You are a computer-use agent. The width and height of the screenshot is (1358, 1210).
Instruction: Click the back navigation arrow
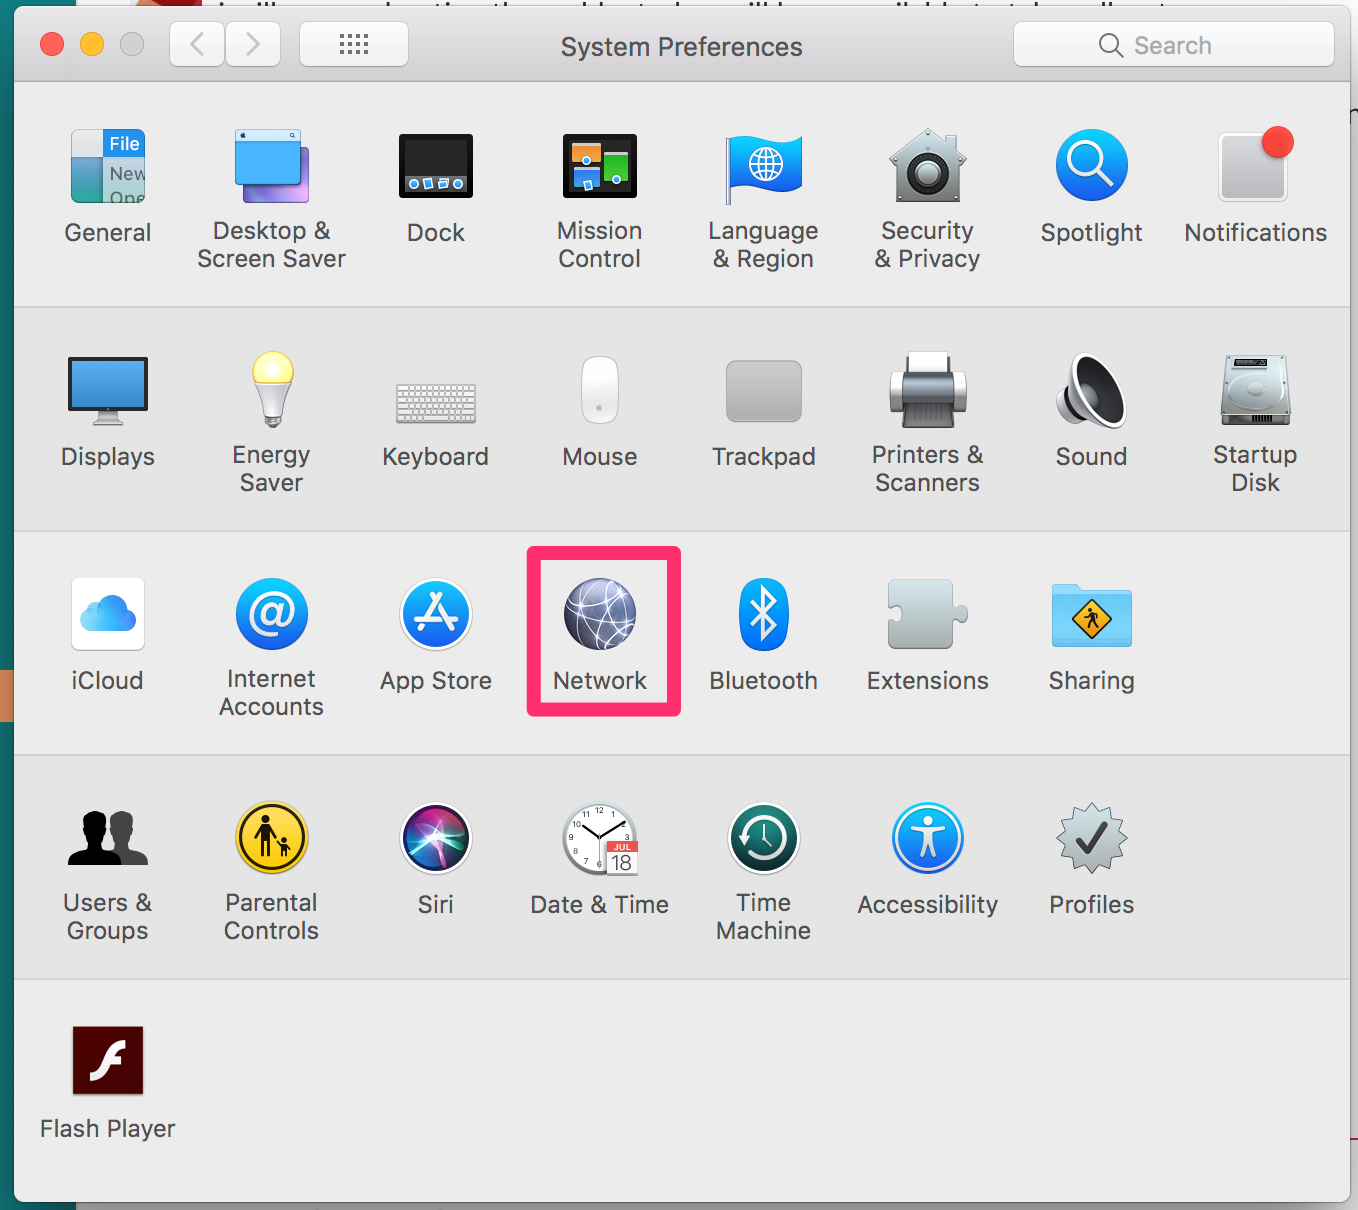point(197,44)
